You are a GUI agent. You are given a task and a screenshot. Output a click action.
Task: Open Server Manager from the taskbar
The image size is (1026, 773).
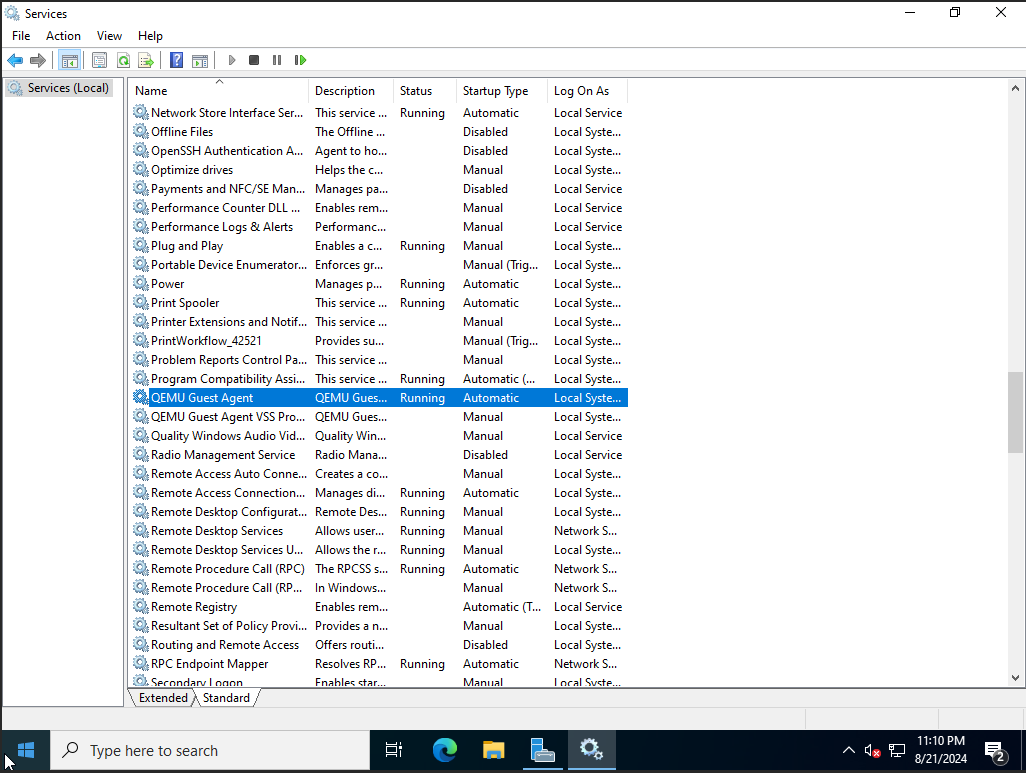[x=542, y=750]
